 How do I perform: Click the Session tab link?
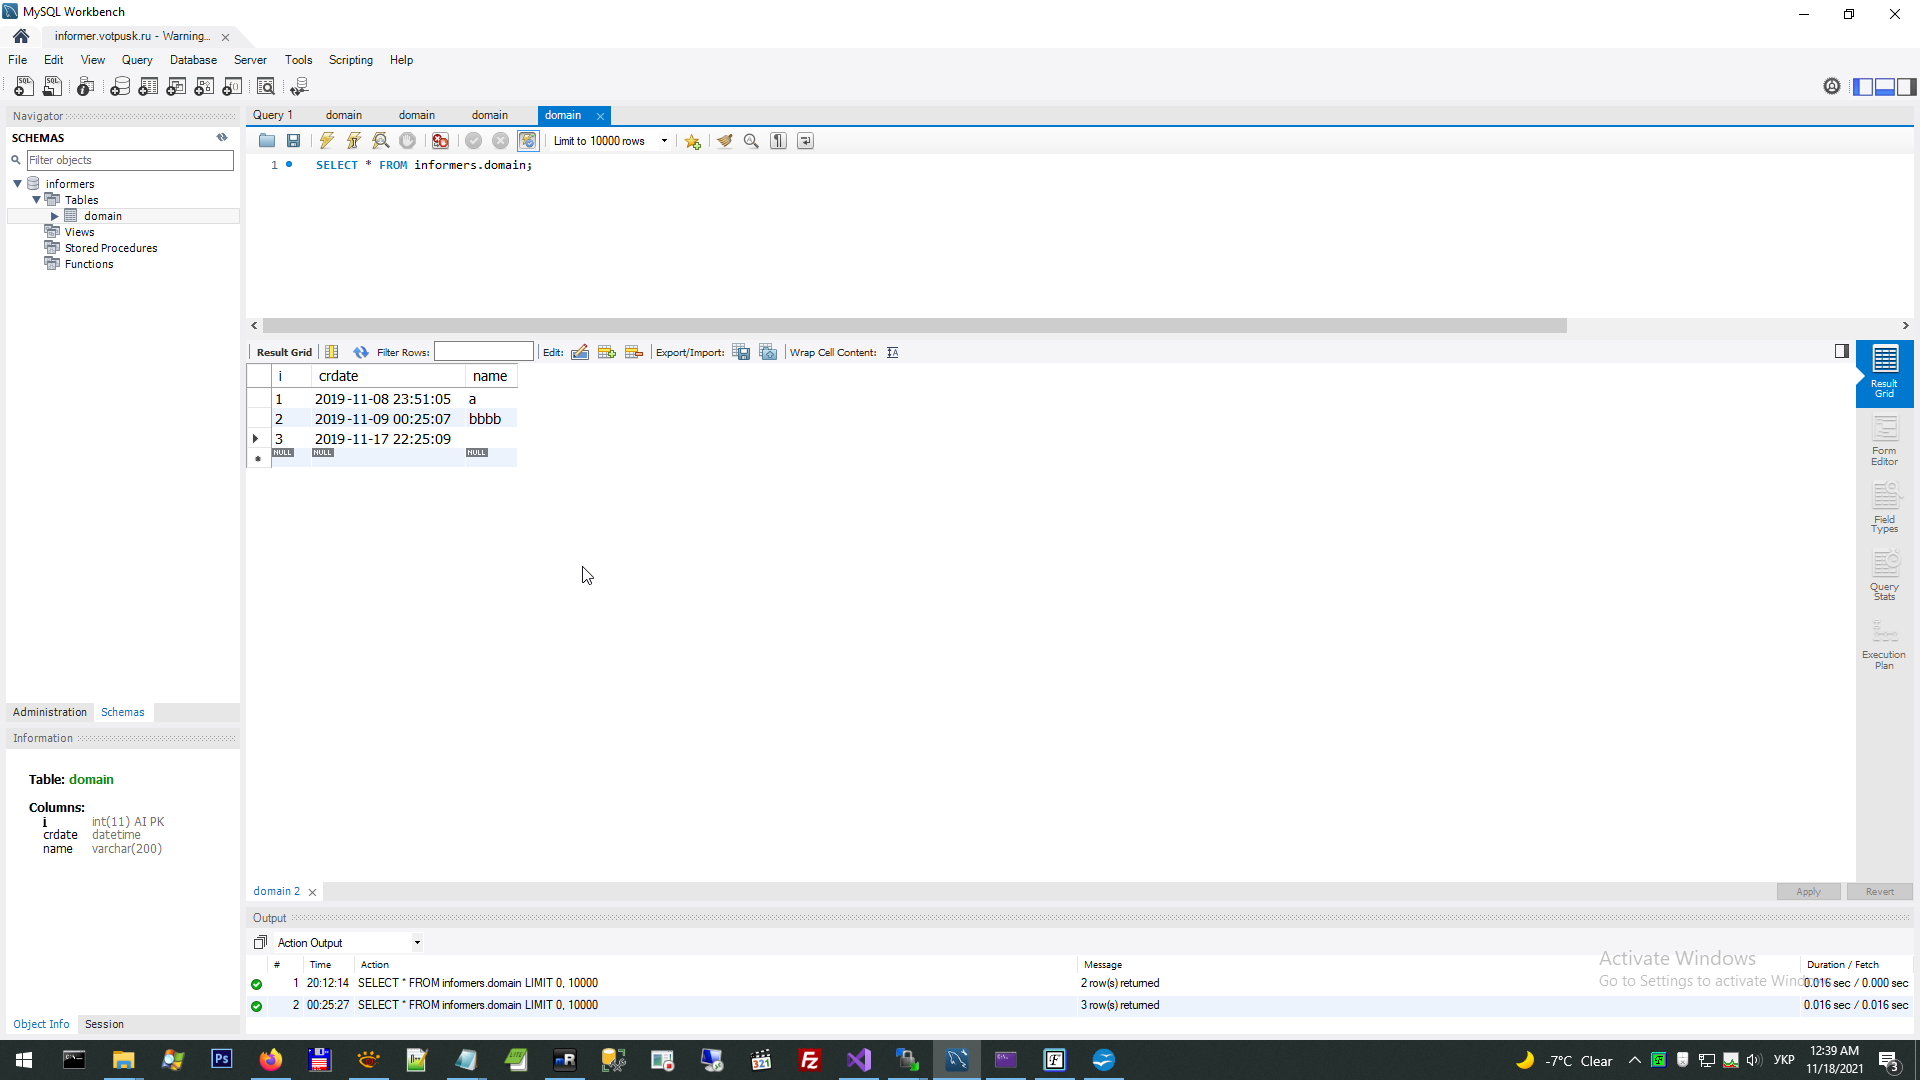coord(104,1024)
